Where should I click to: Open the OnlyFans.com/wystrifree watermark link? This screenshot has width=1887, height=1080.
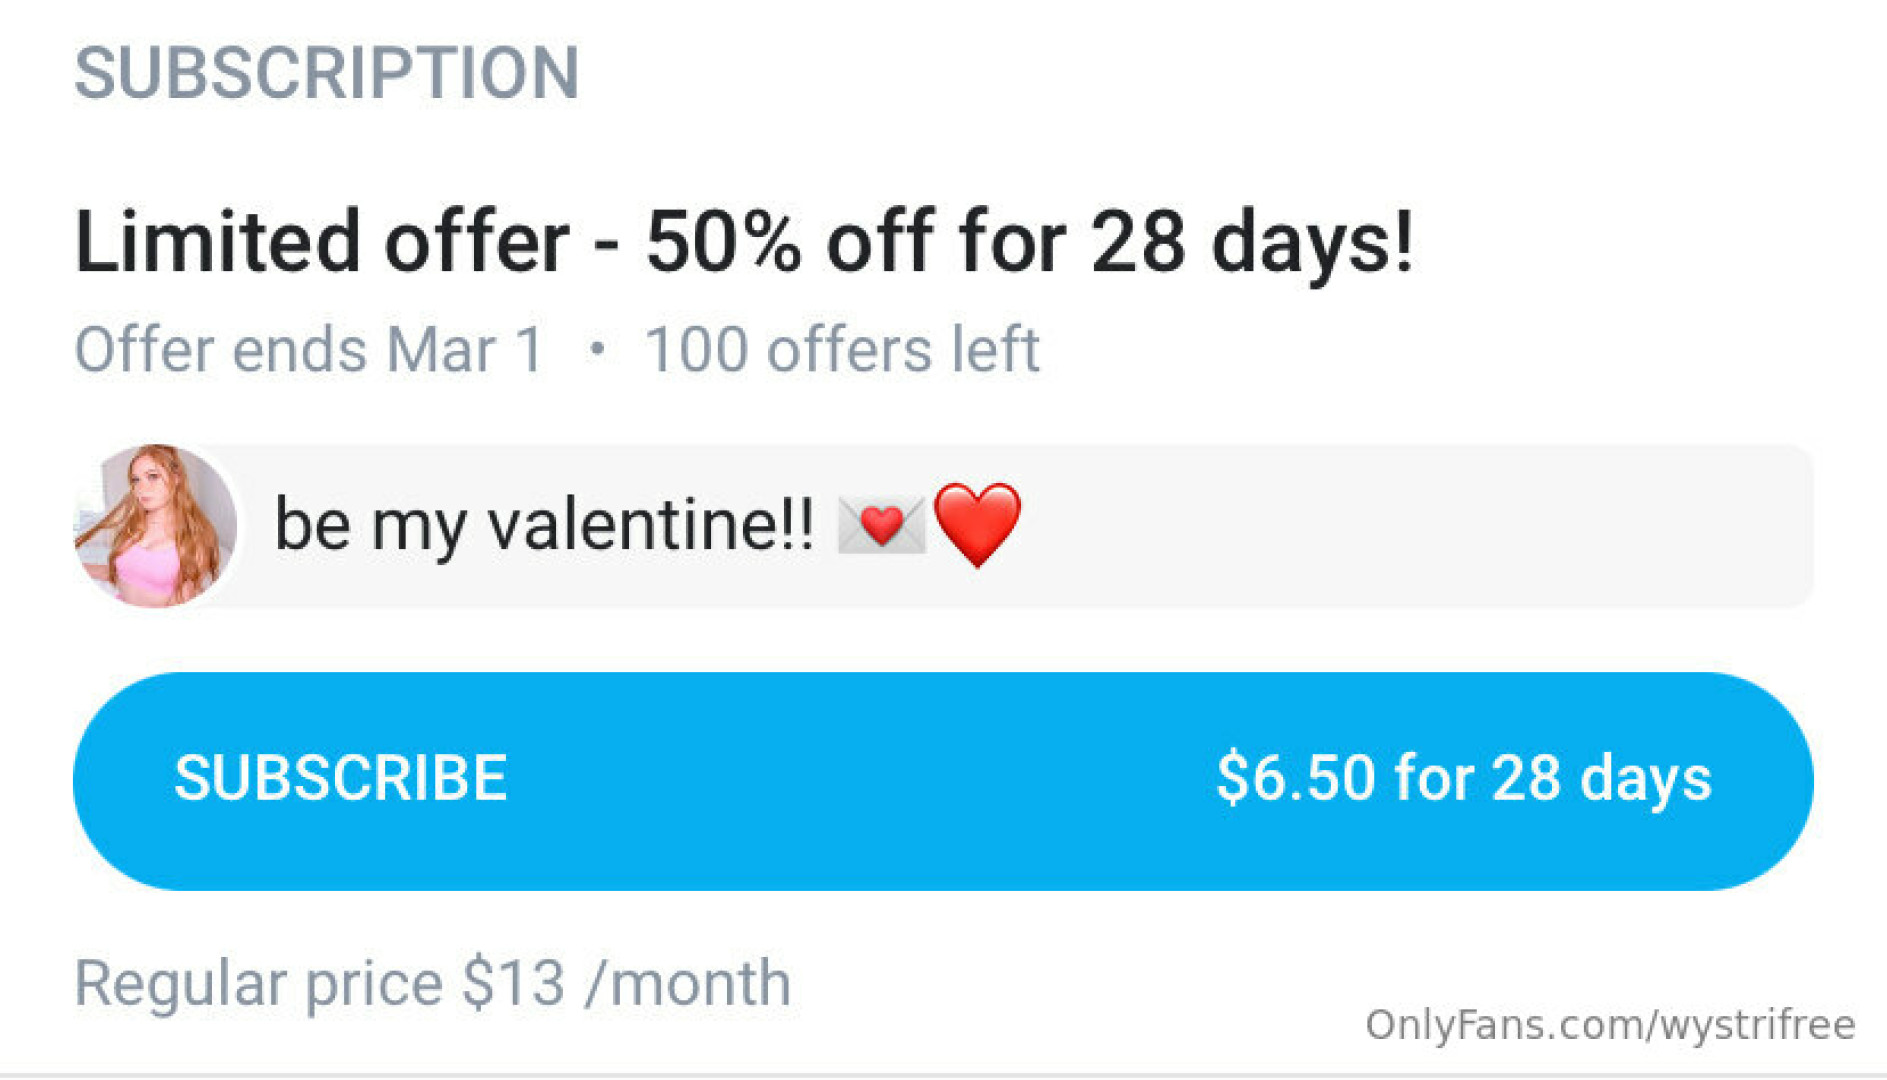(1610, 1025)
